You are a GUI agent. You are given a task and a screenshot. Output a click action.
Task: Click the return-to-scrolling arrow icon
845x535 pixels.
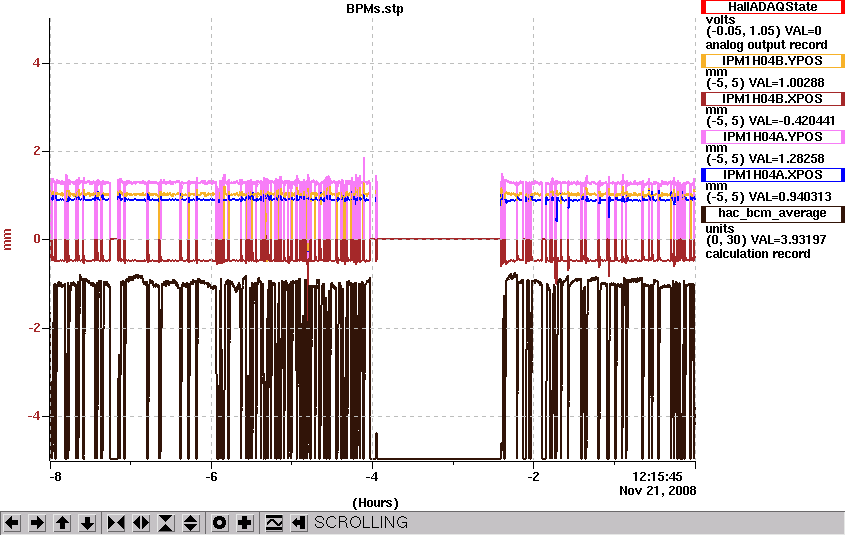[x=299, y=523]
